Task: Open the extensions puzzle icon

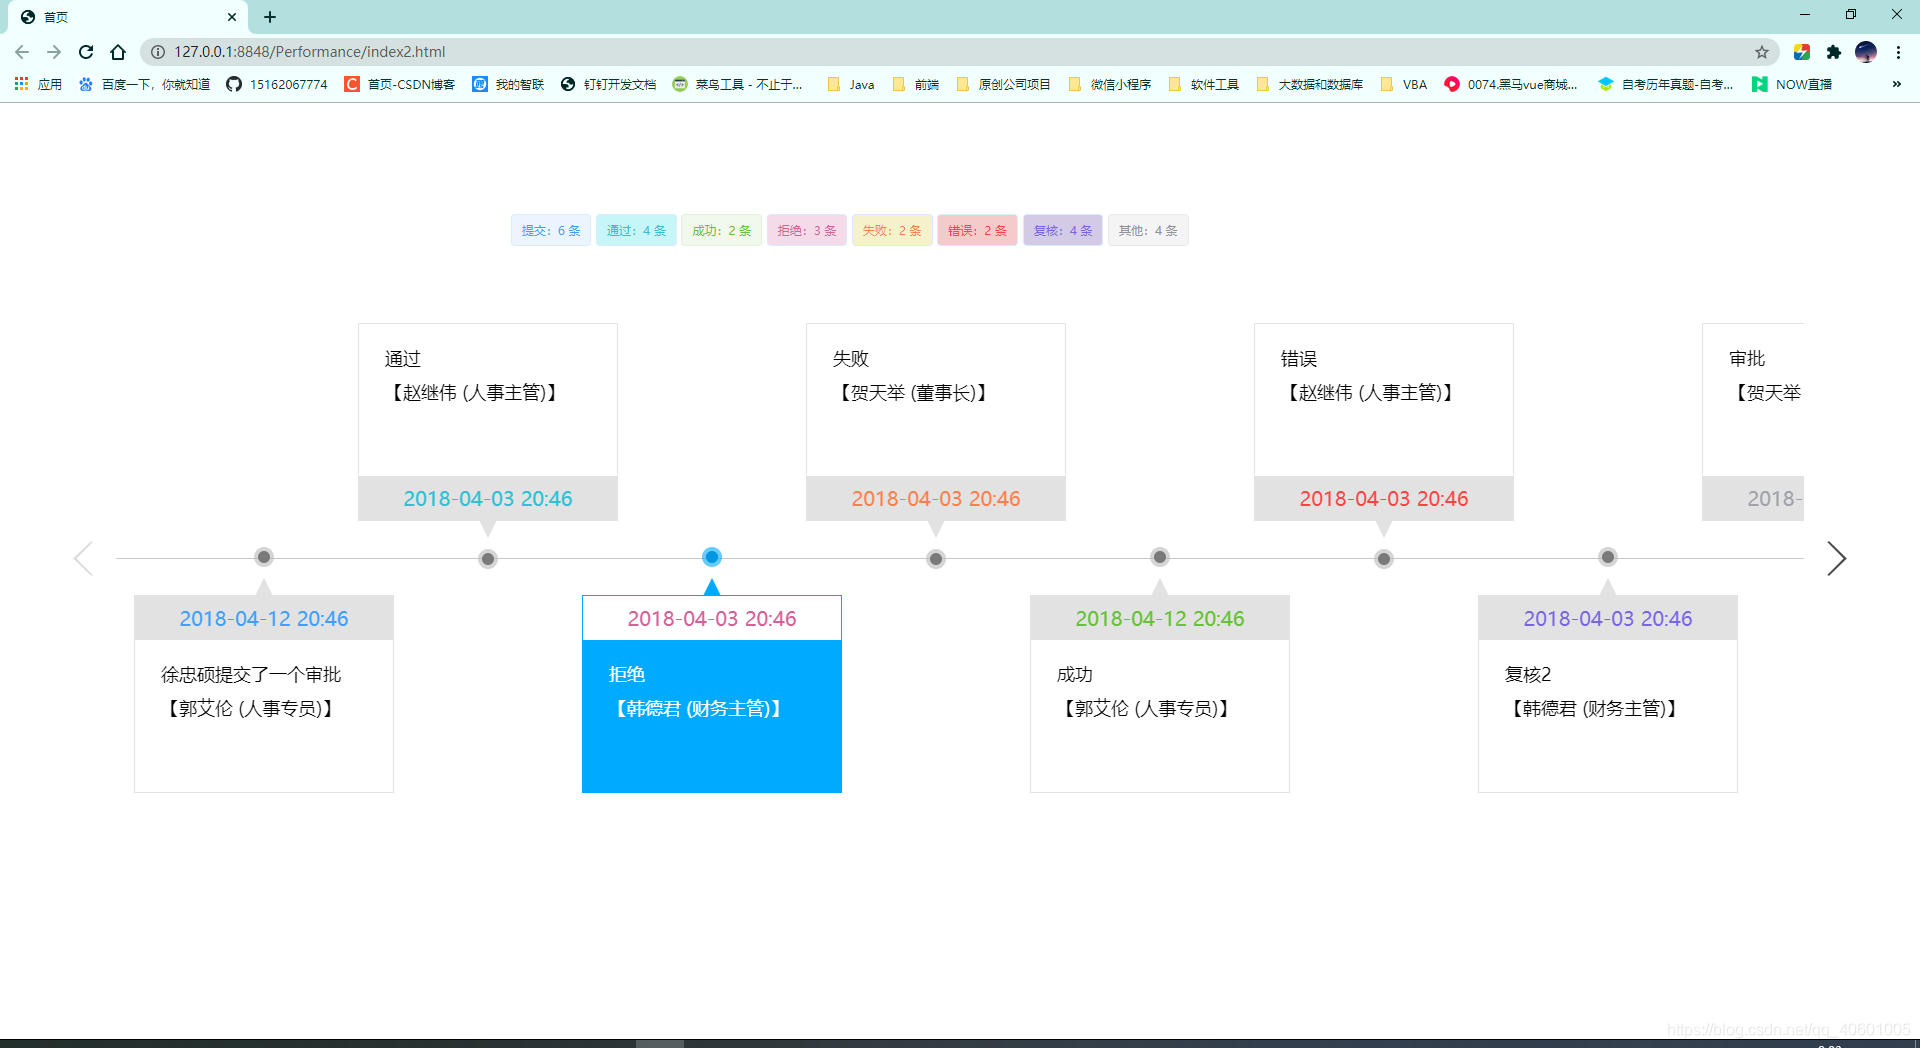Action: [x=1834, y=51]
